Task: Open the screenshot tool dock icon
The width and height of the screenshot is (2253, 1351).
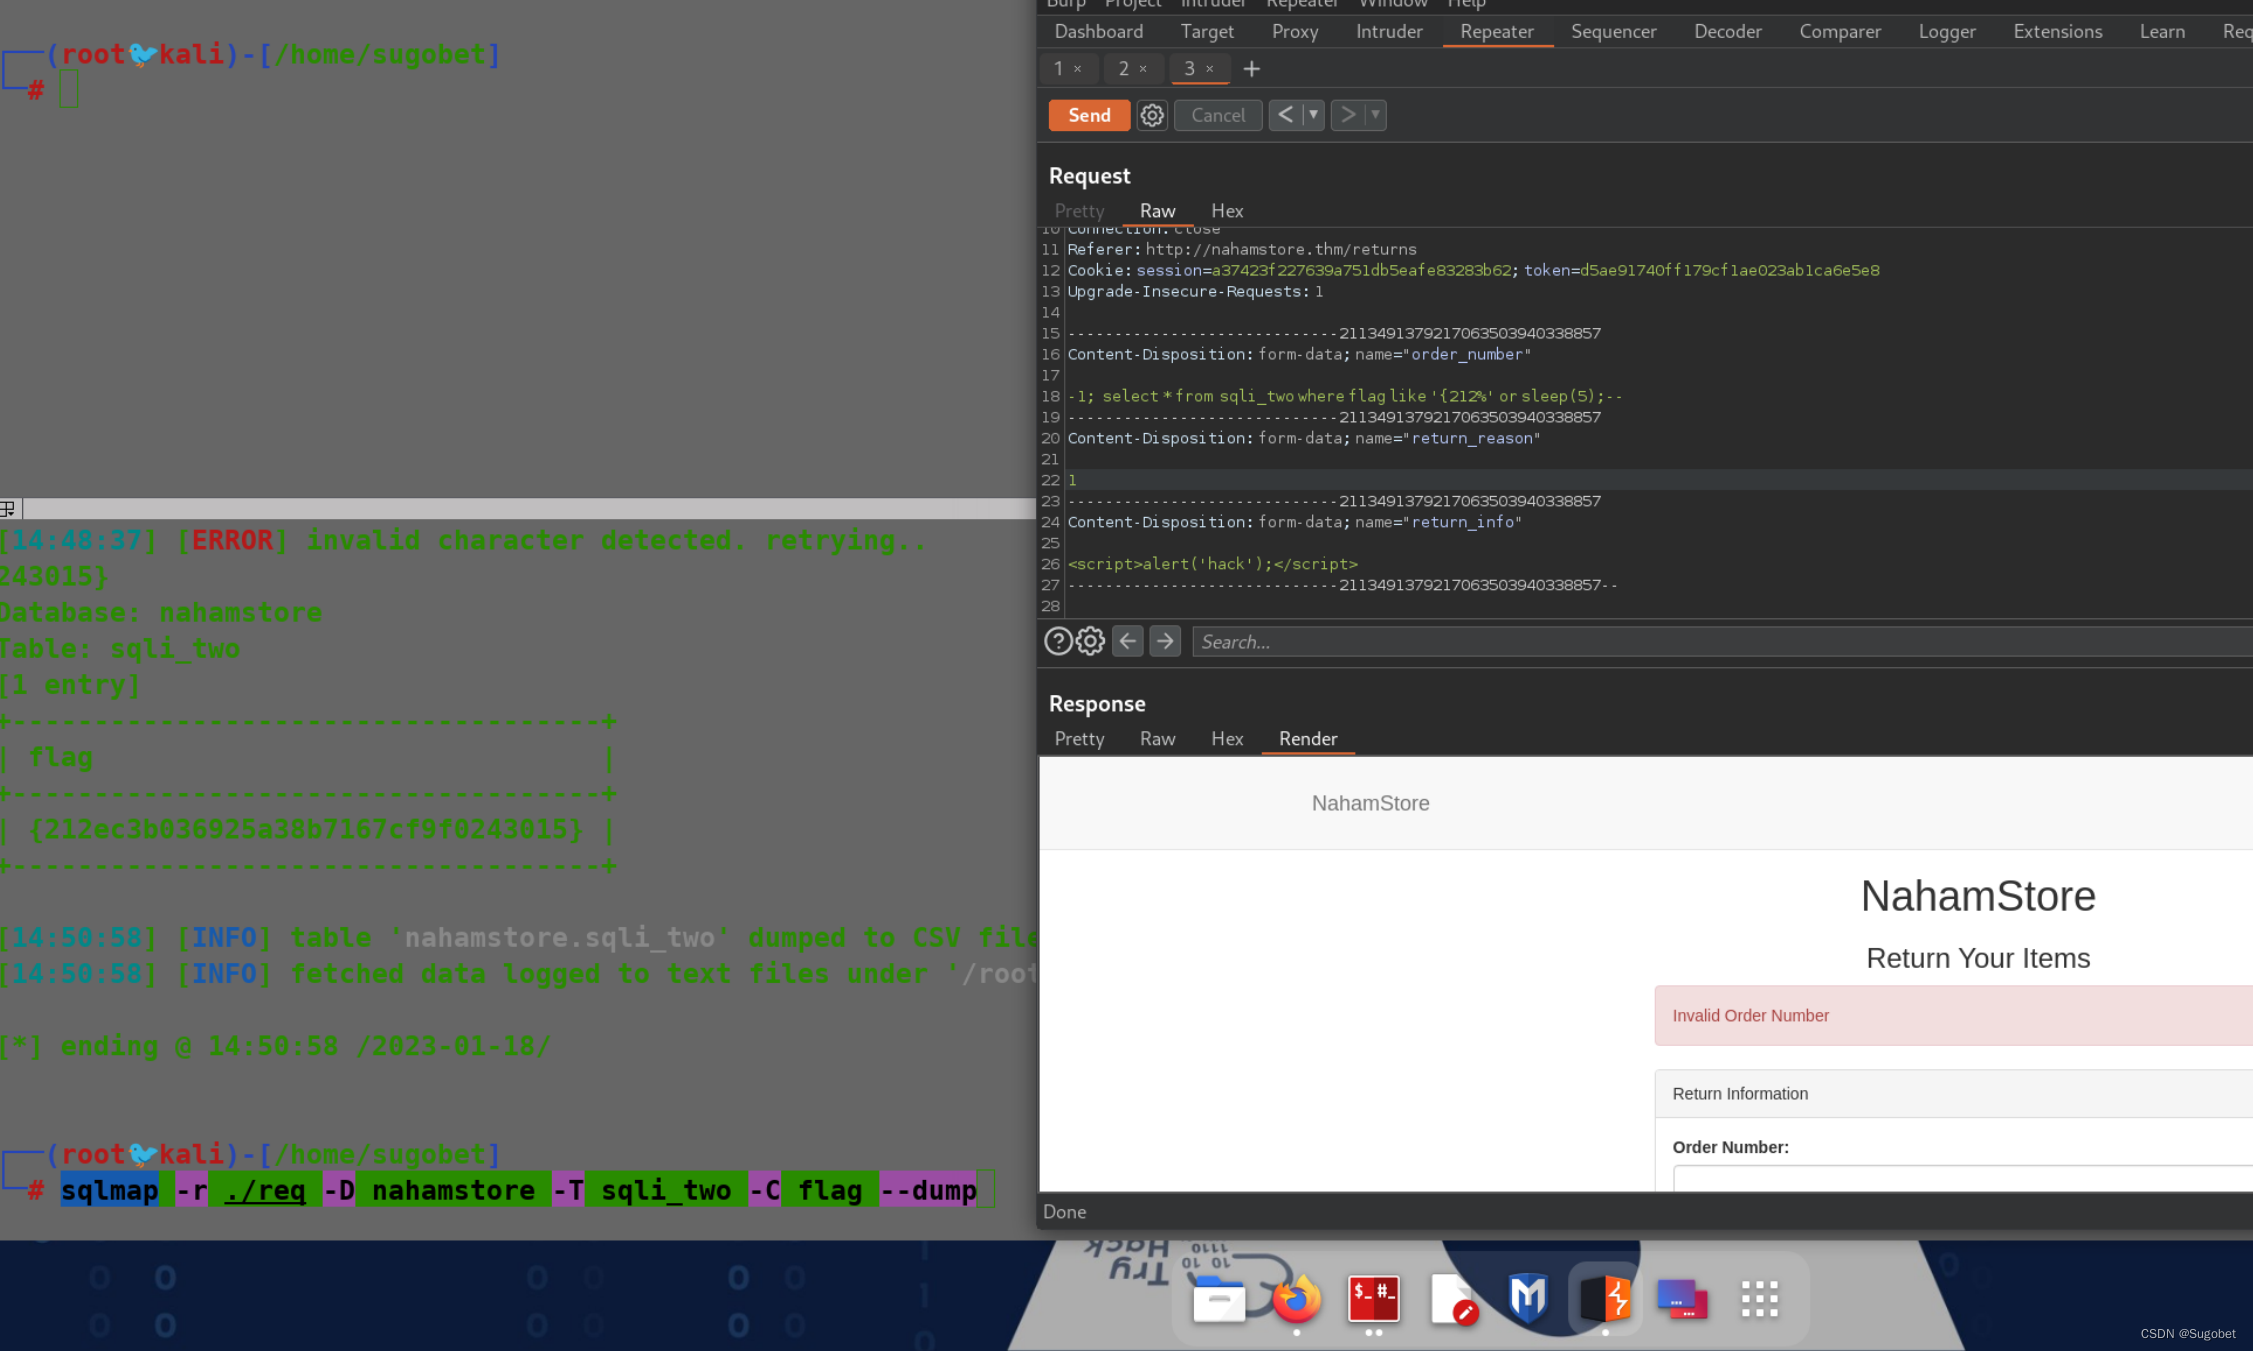Action: (1682, 1299)
